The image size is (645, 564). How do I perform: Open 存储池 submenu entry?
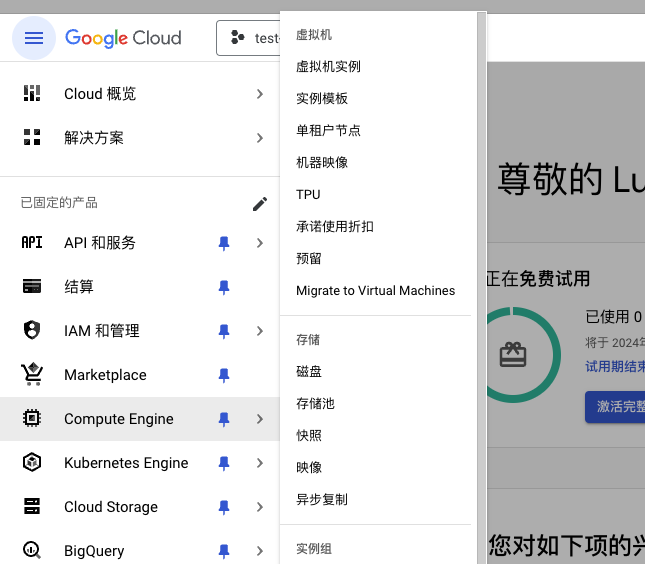pyautogui.click(x=315, y=404)
